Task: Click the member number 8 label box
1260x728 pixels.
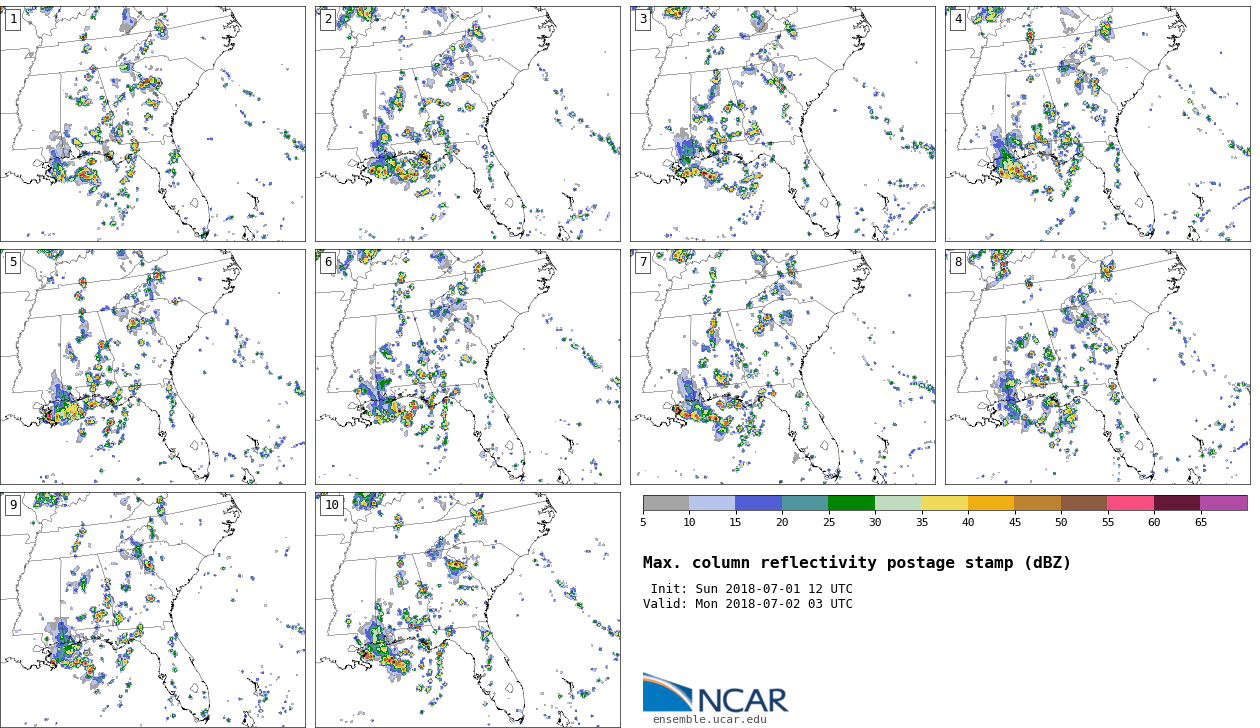Action: [958, 262]
